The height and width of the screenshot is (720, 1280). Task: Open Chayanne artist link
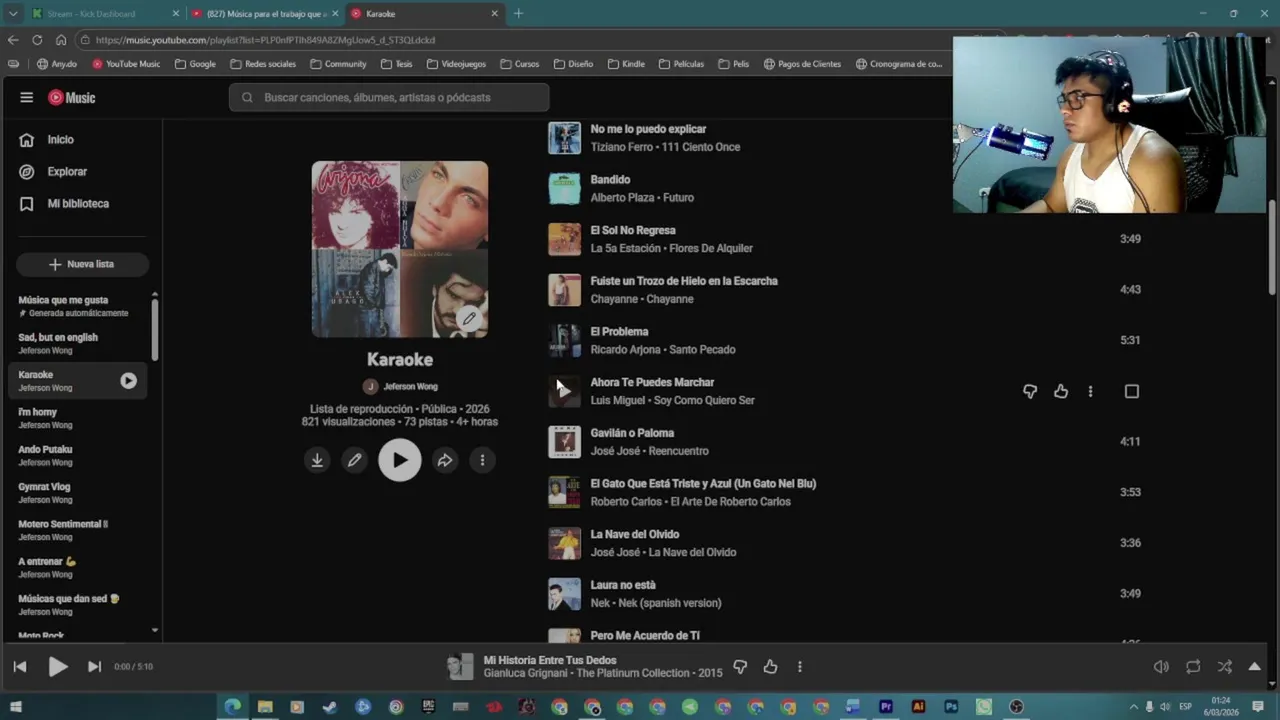click(614, 299)
